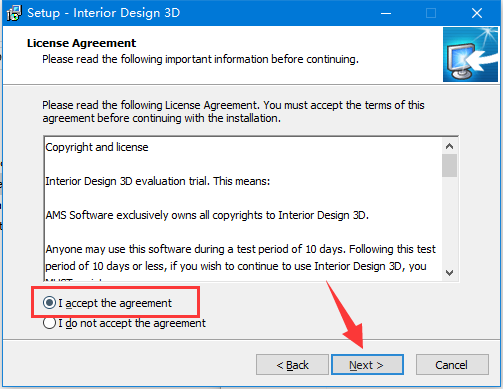Click inside the license agreement text box
Screen dimensions: 503x389
pyautogui.click(x=243, y=209)
